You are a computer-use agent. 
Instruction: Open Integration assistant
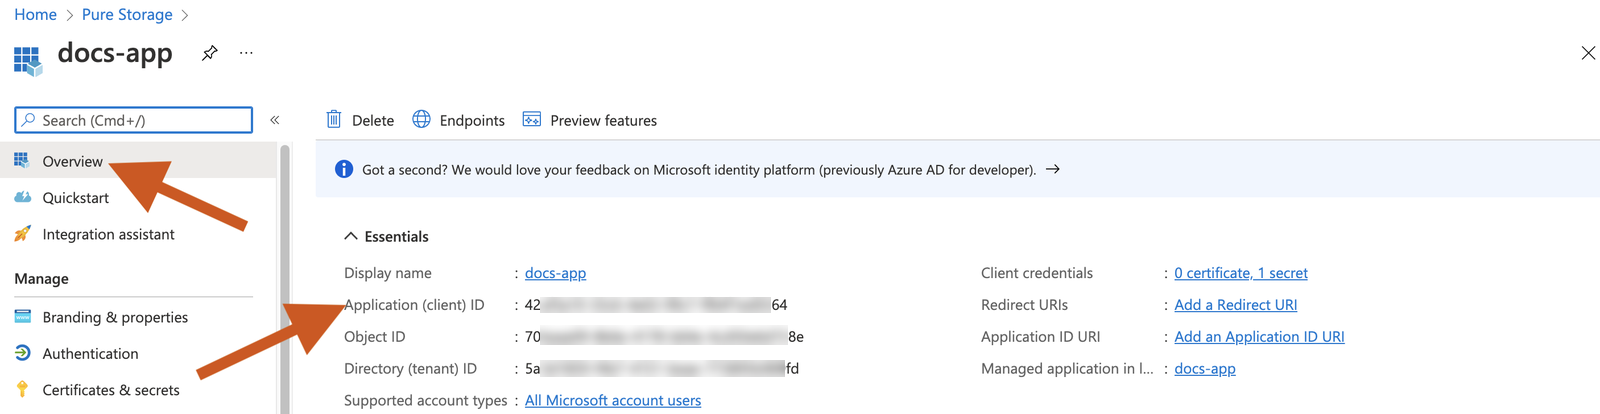coord(108,234)
